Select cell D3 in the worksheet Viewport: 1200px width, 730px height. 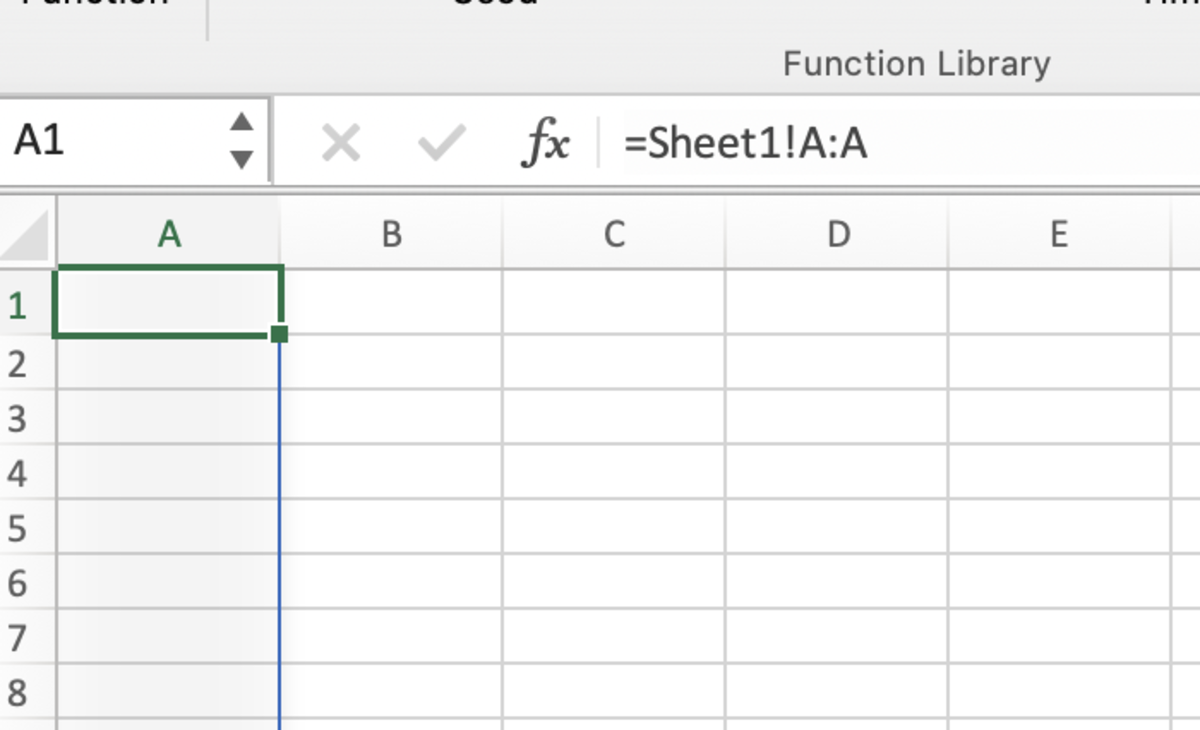point(837,417)
